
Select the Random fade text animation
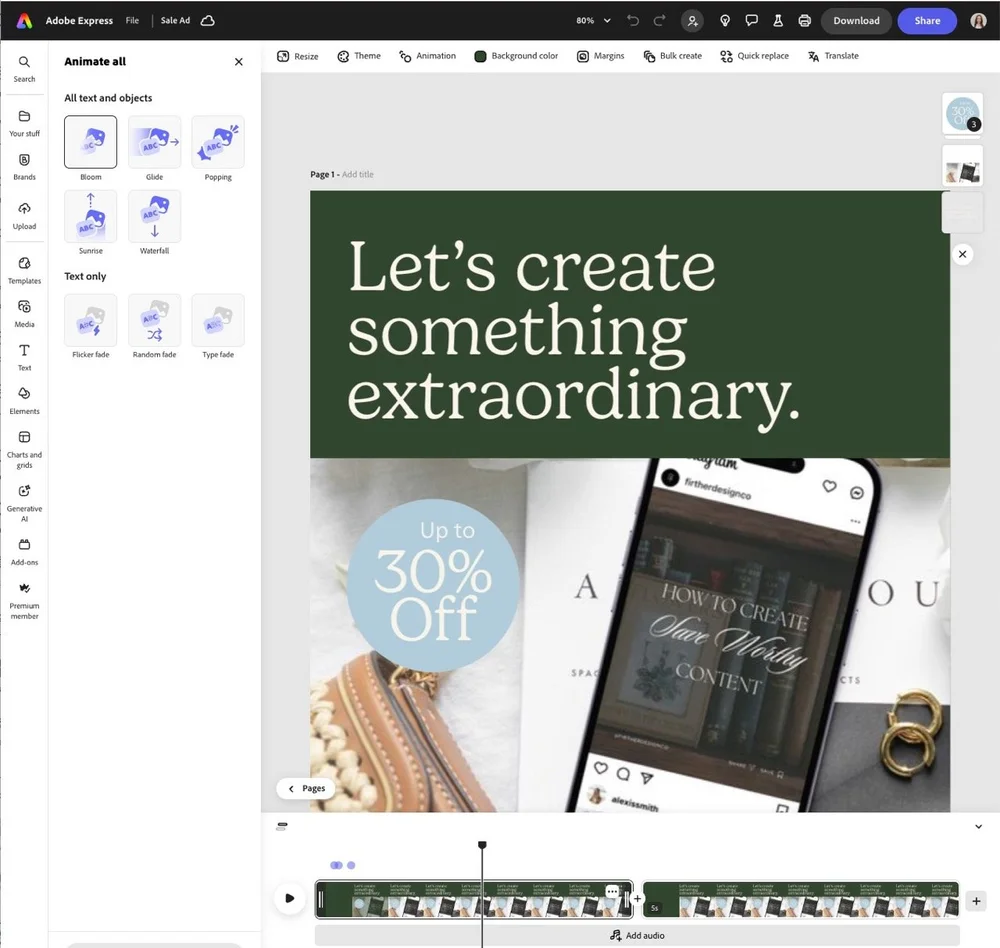point(154,320)
